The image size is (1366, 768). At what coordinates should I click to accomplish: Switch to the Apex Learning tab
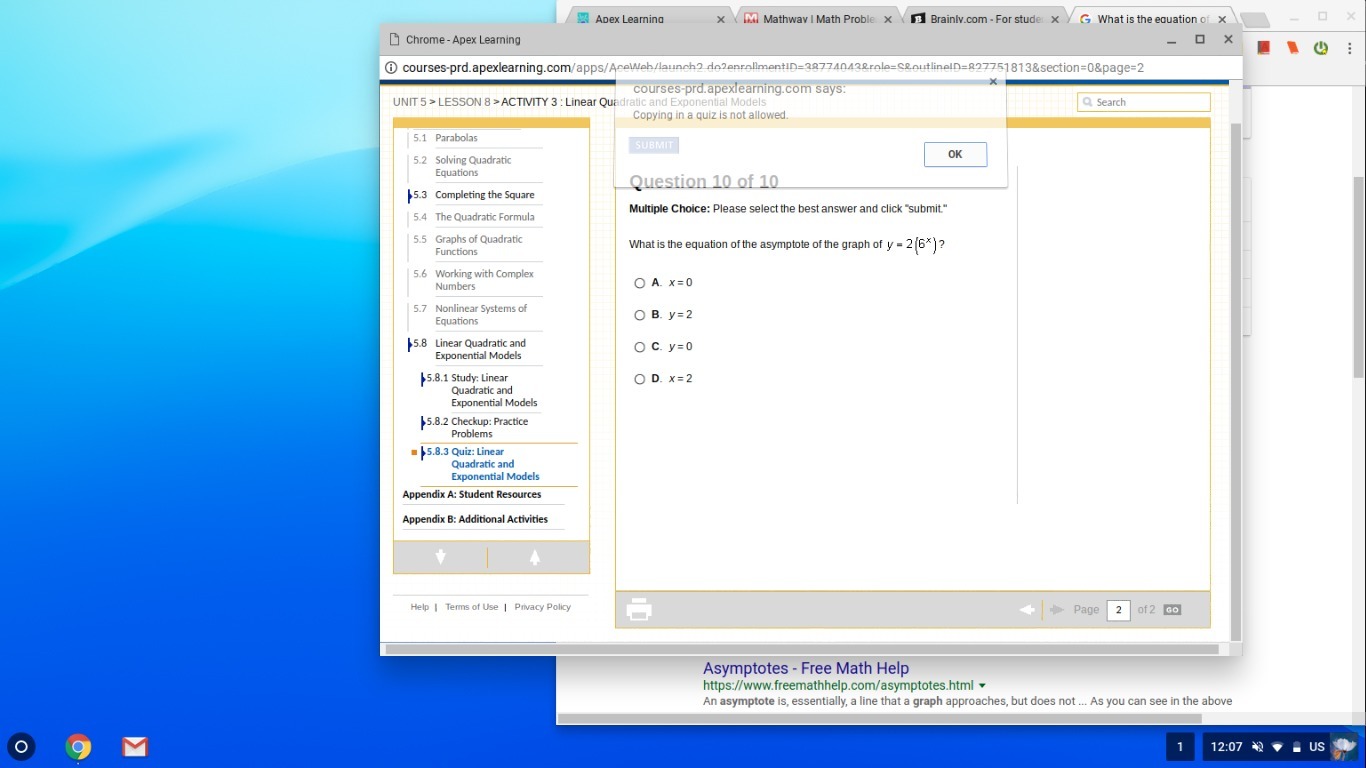(x=648, y=19)
